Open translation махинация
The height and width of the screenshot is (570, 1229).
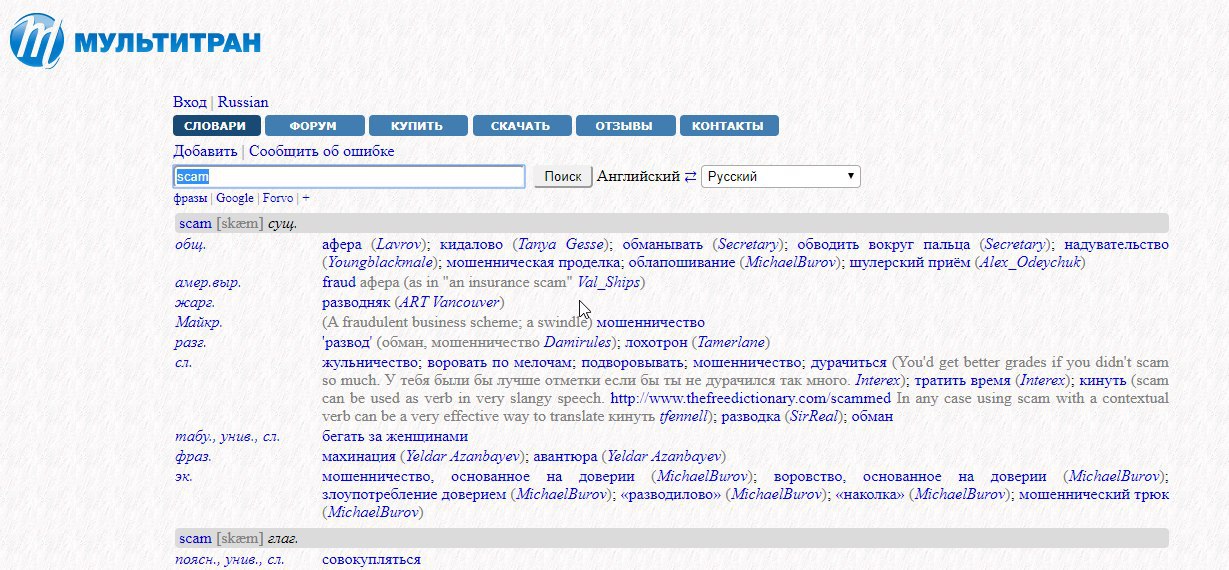click(x=357, y=456)
